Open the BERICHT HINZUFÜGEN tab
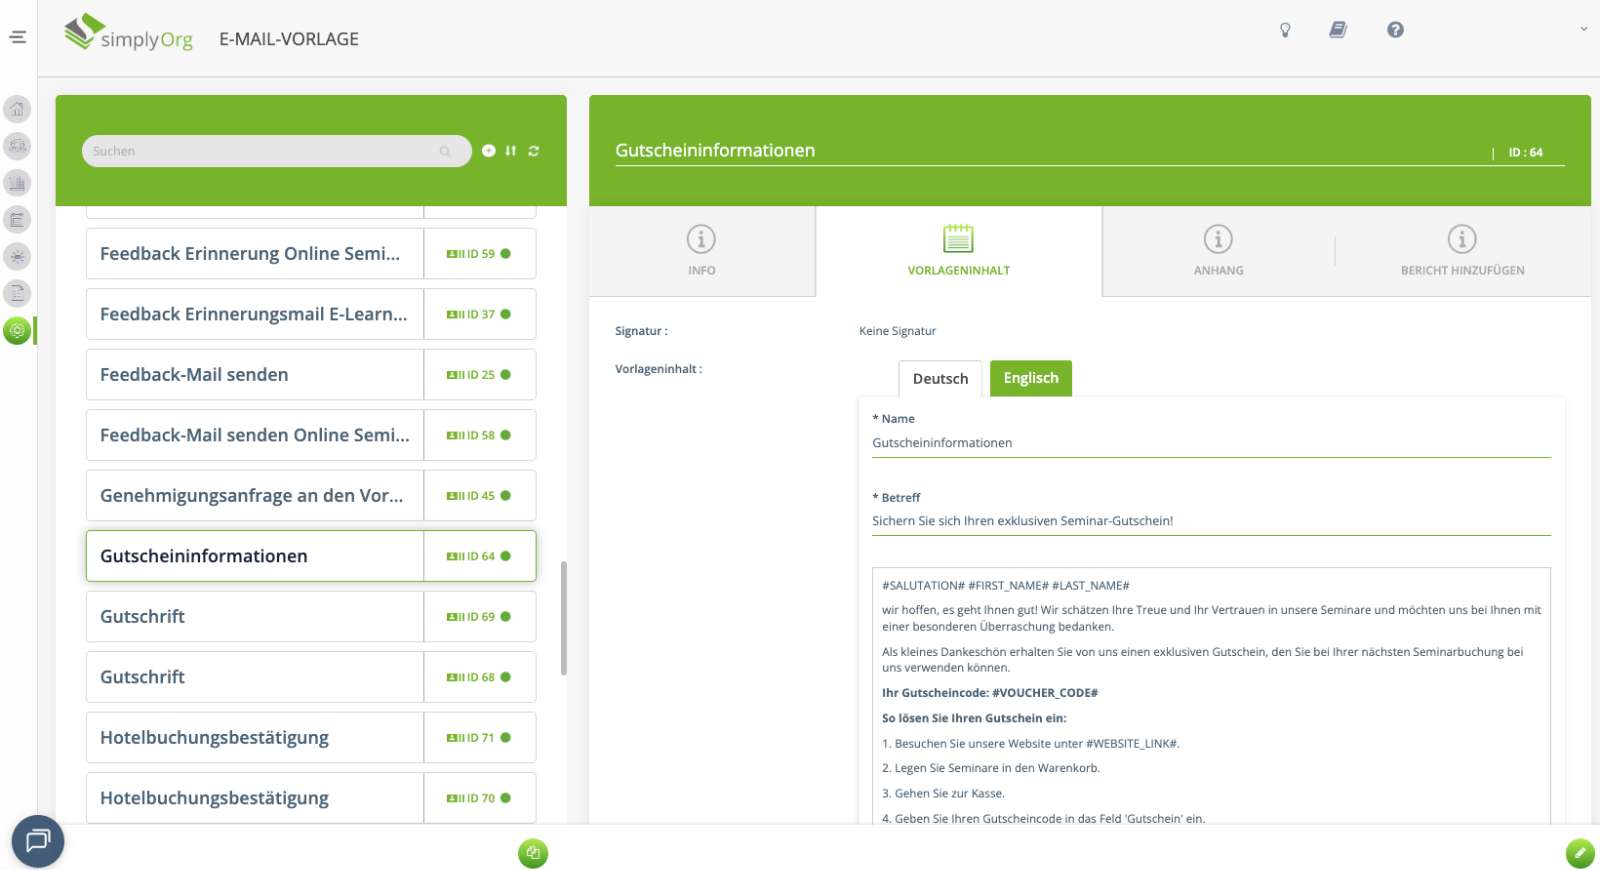The height and width of the screenshot is (870, 1600). pyautogui.click(x=1462, y=251)
